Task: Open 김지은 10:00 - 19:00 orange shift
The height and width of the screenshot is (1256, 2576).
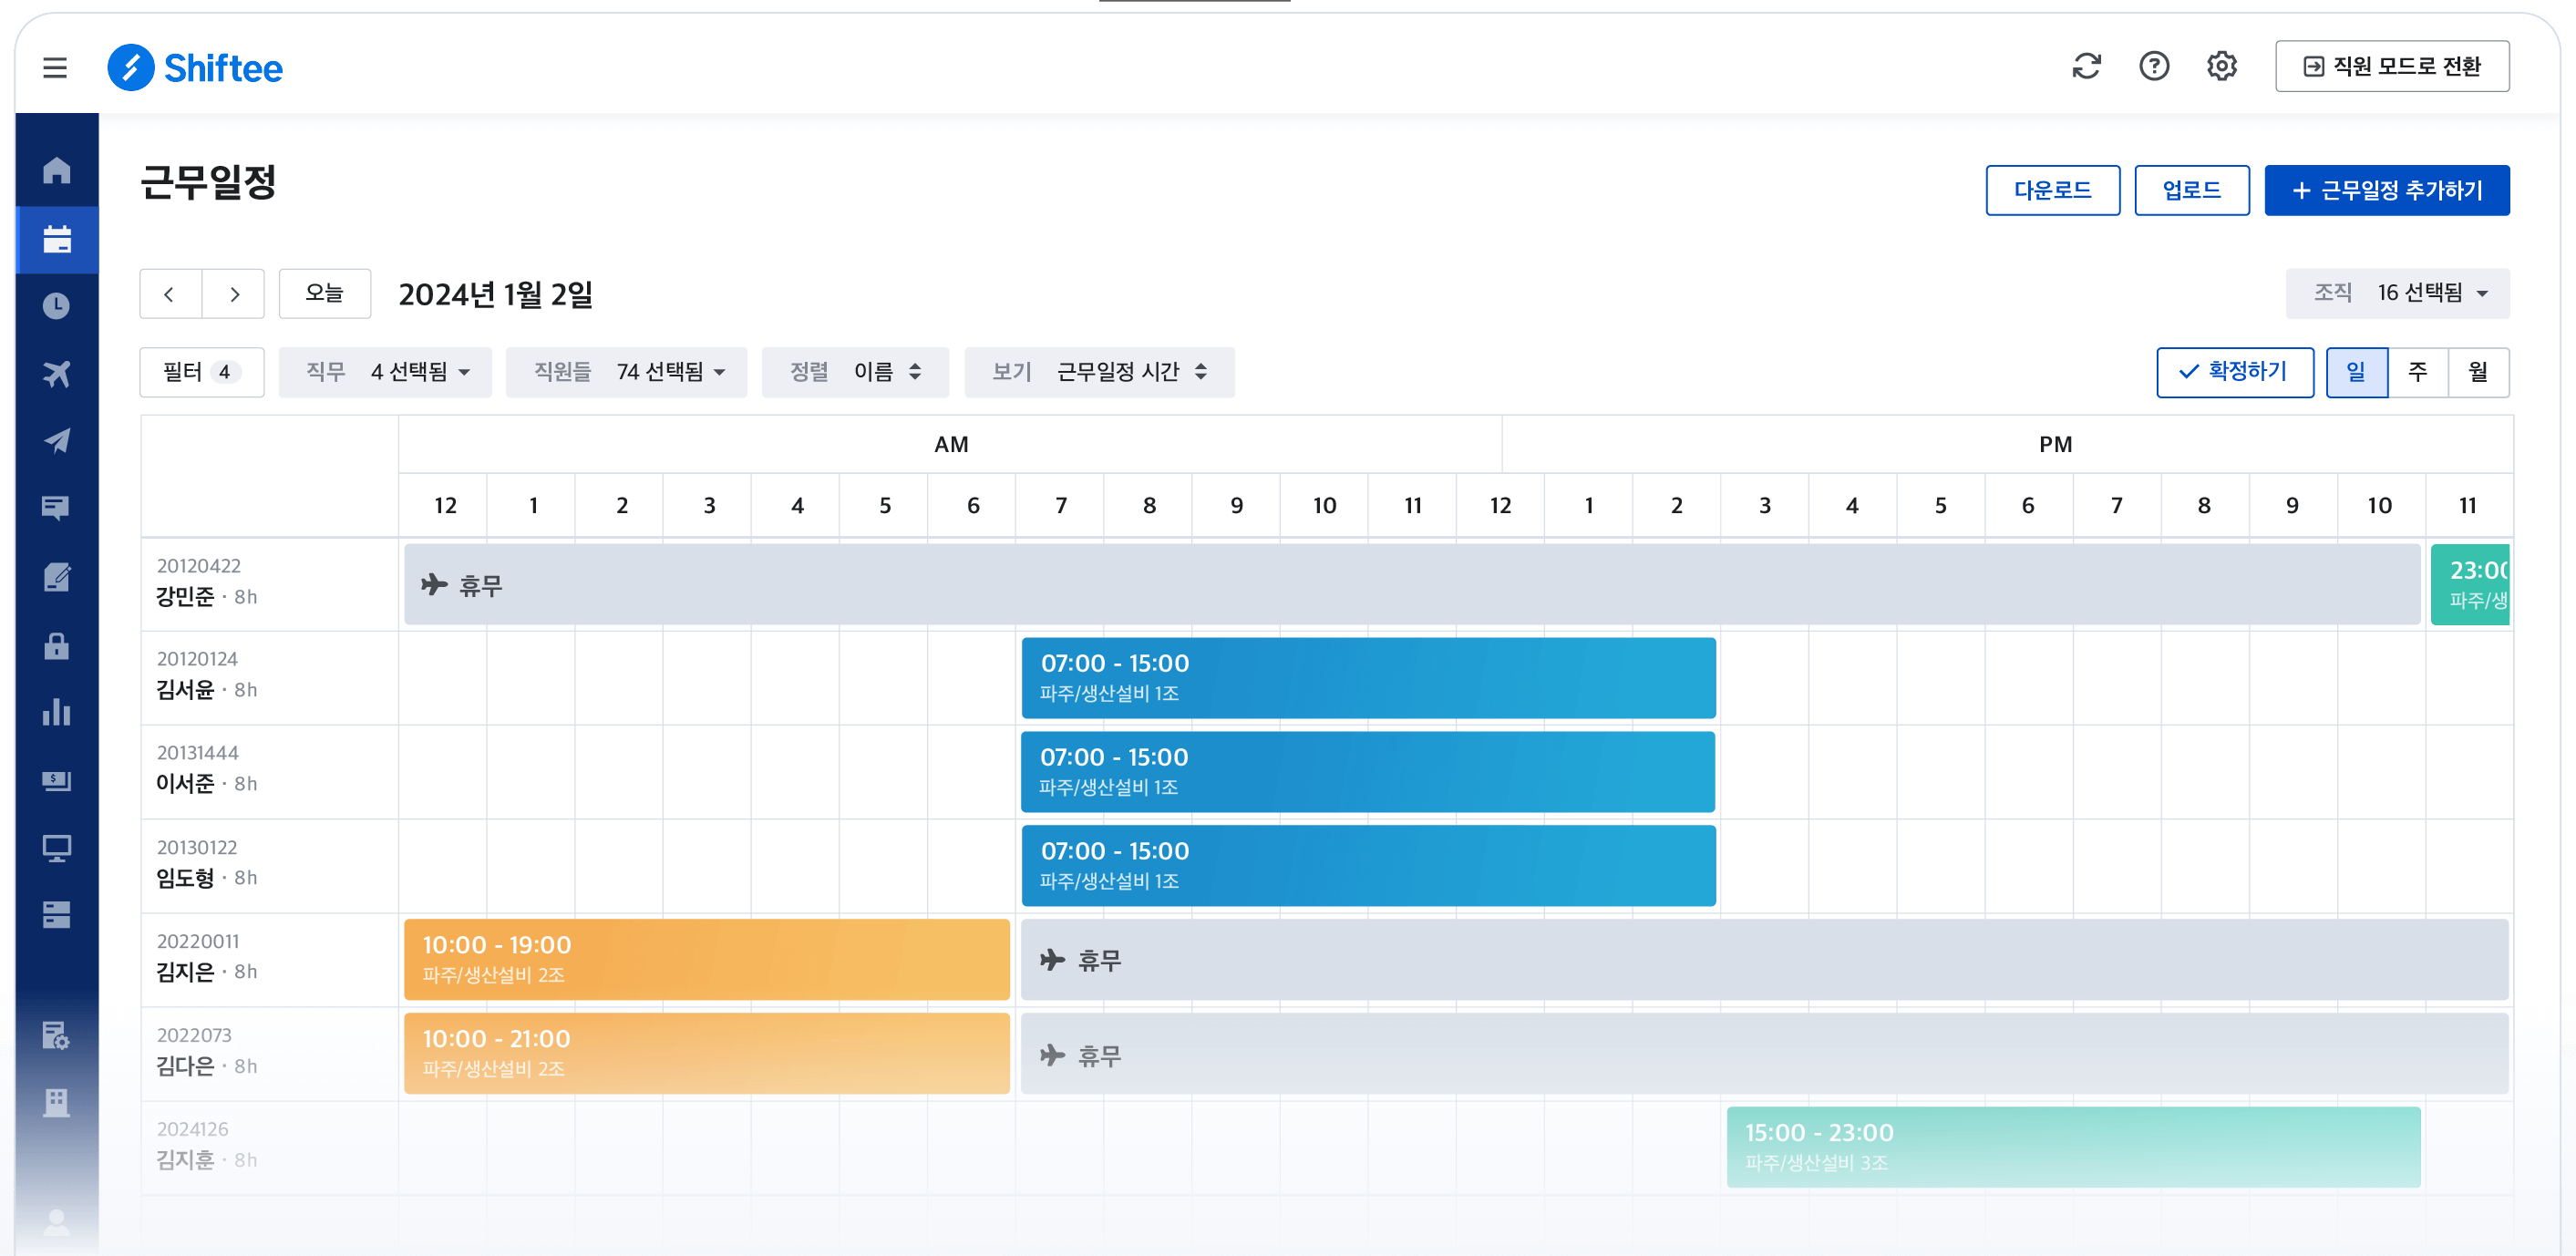Action: (706, 959)
